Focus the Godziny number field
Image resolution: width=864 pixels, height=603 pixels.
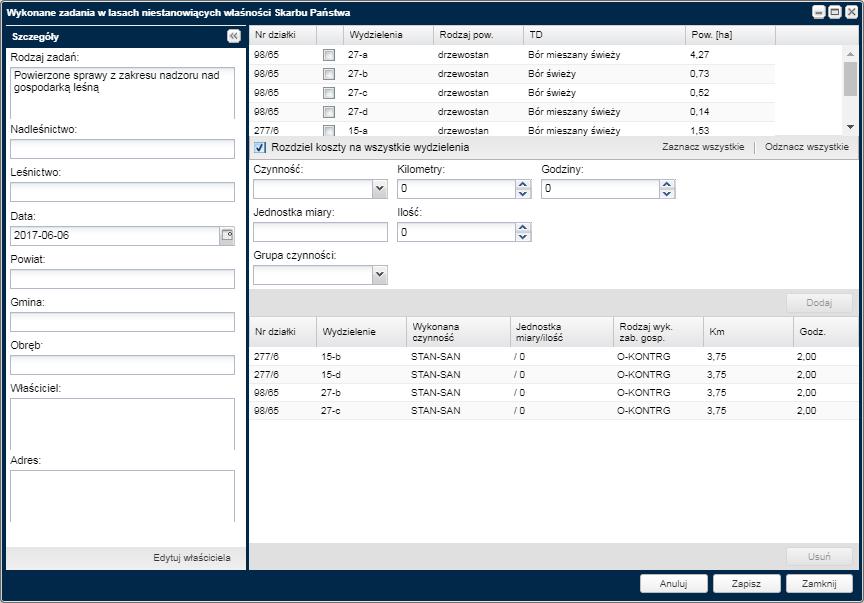(x=600, y=189)
